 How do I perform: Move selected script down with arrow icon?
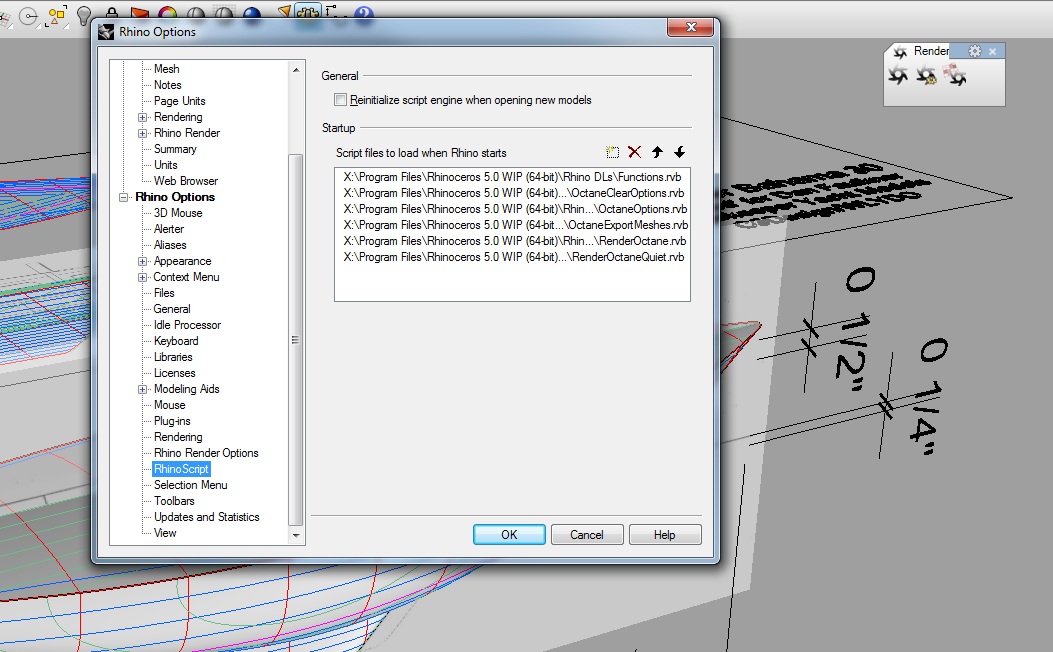[680, 152]
